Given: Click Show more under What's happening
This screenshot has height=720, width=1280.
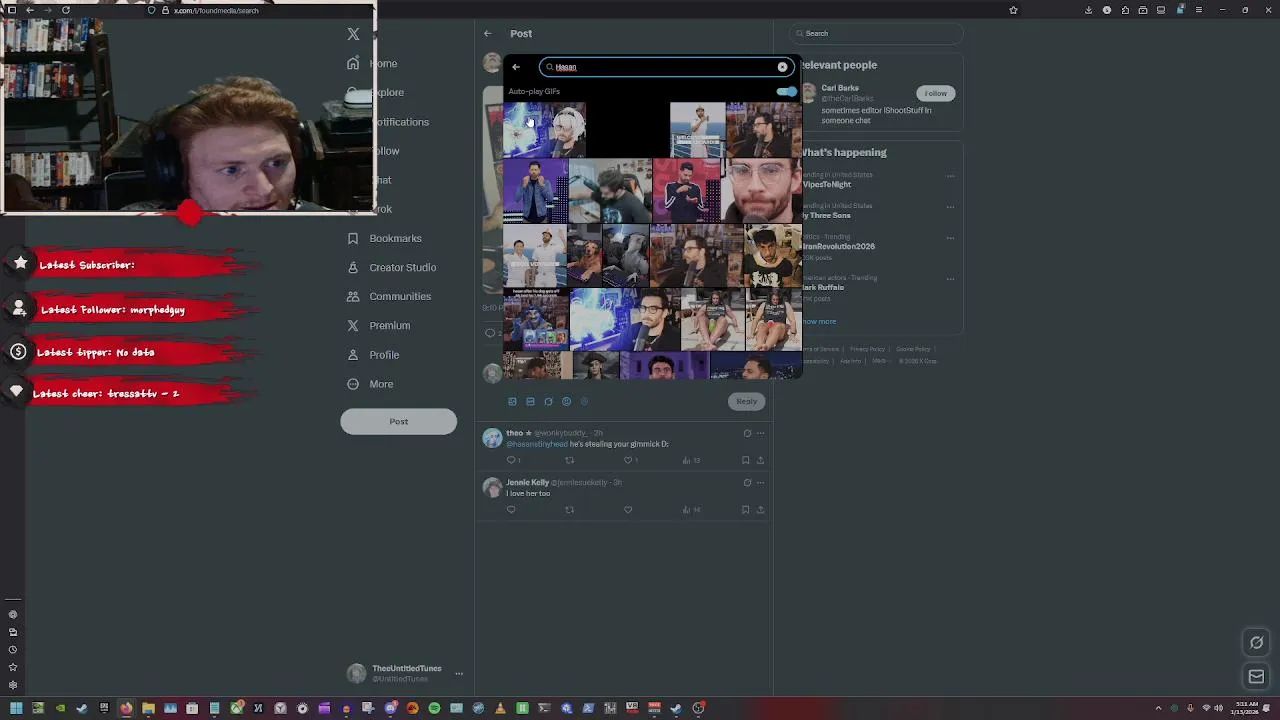Looking at the screenshot, I should pyautogui.click(x=819, y=321).
